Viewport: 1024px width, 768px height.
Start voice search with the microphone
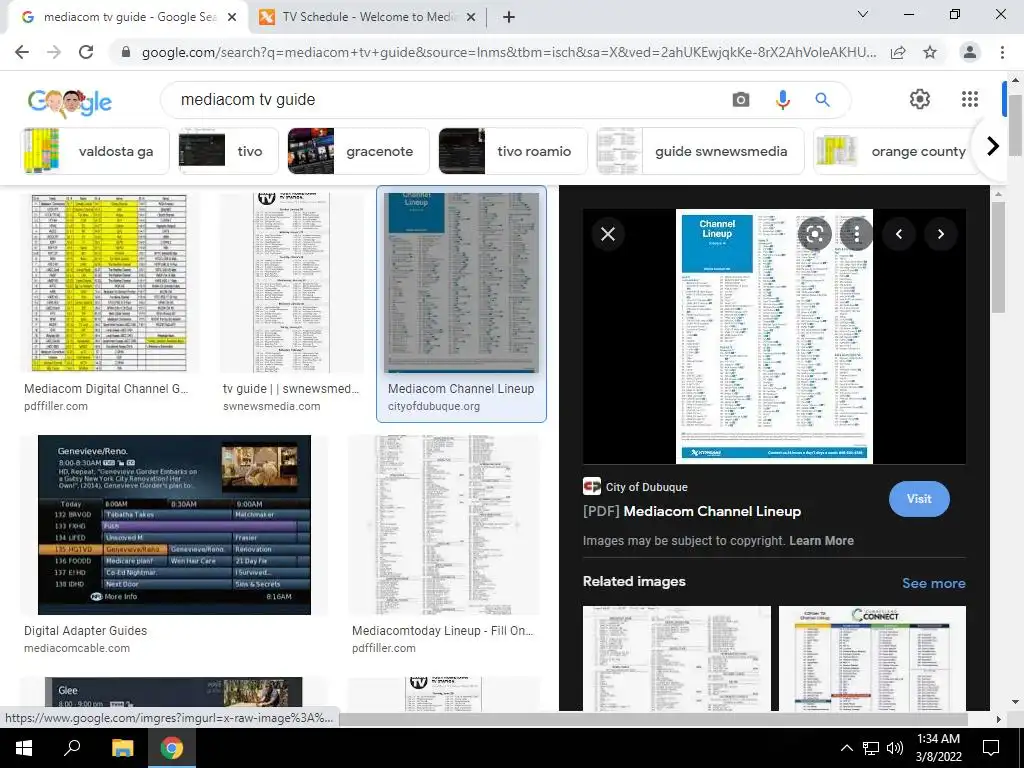pyautogui.click(x=782, y=99)
